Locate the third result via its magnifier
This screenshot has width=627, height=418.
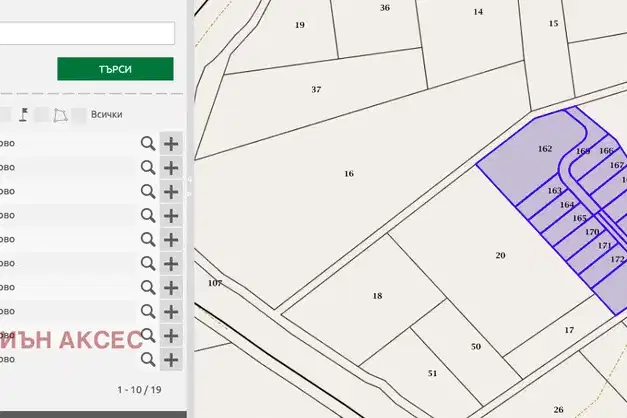[x=148, y=192]
